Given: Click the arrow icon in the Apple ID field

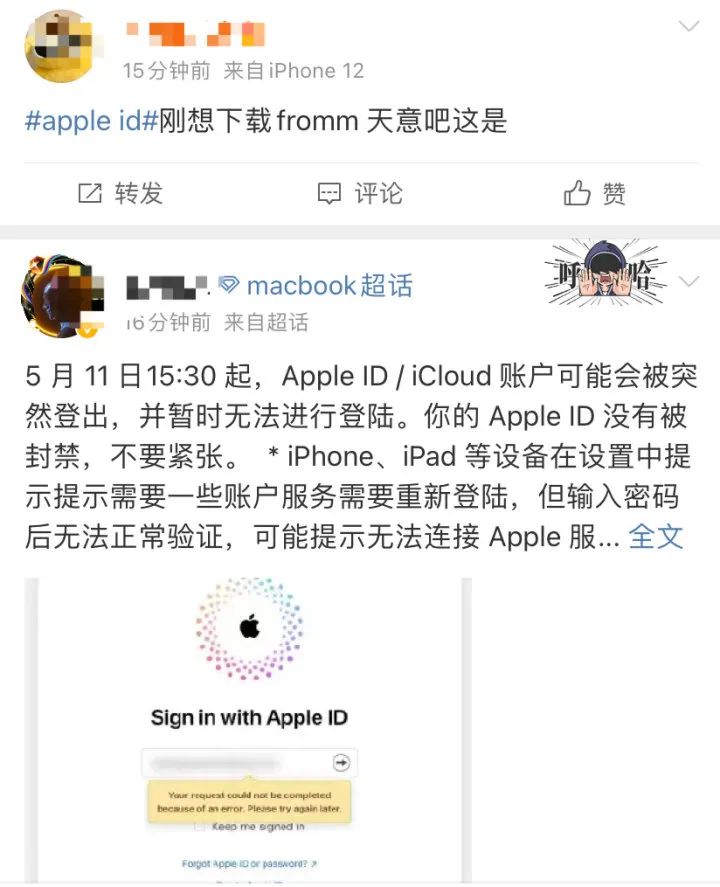Looking at the screenshot, I should tap(341, 762).
